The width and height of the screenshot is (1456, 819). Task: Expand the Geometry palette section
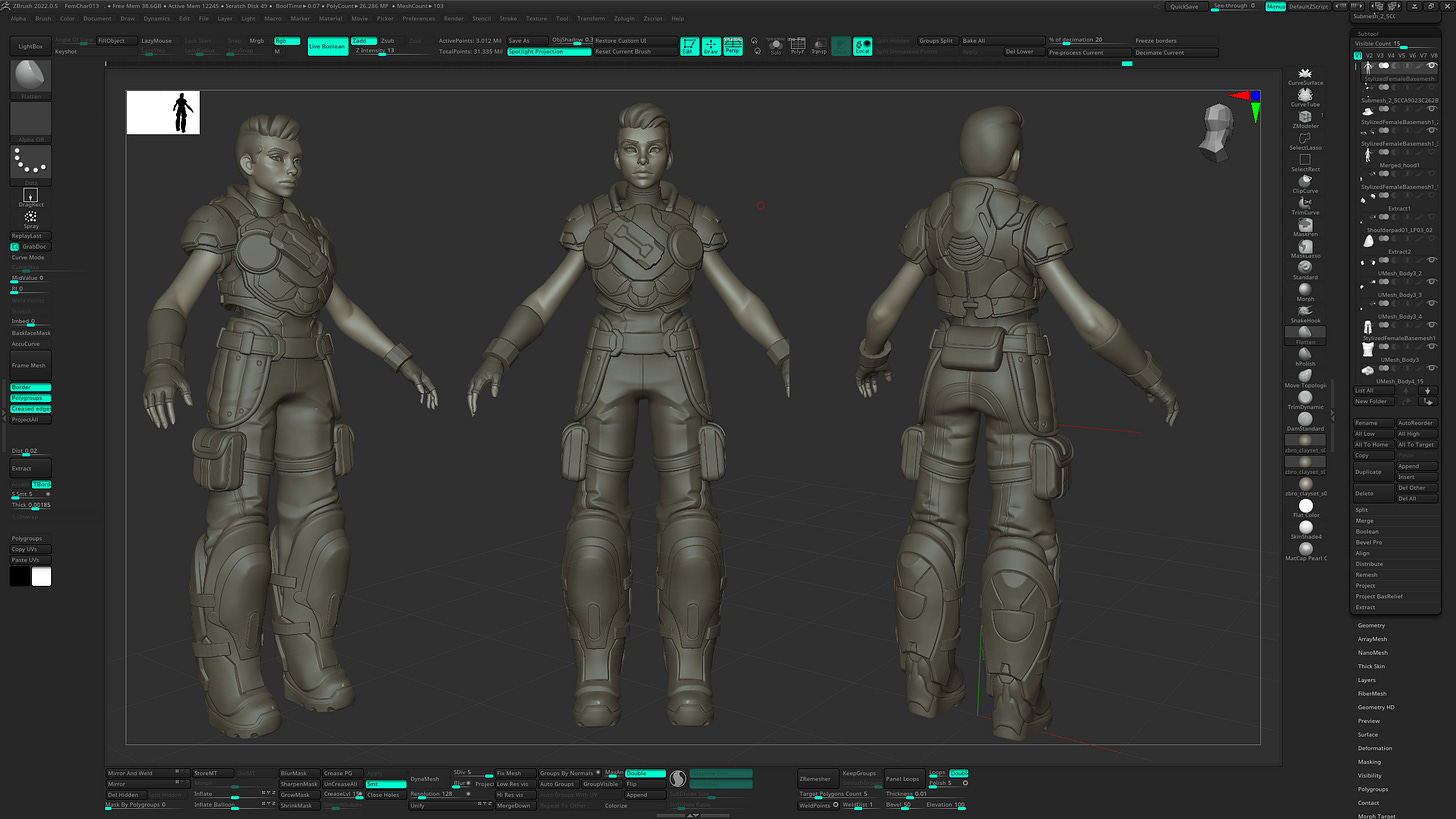1371,625
